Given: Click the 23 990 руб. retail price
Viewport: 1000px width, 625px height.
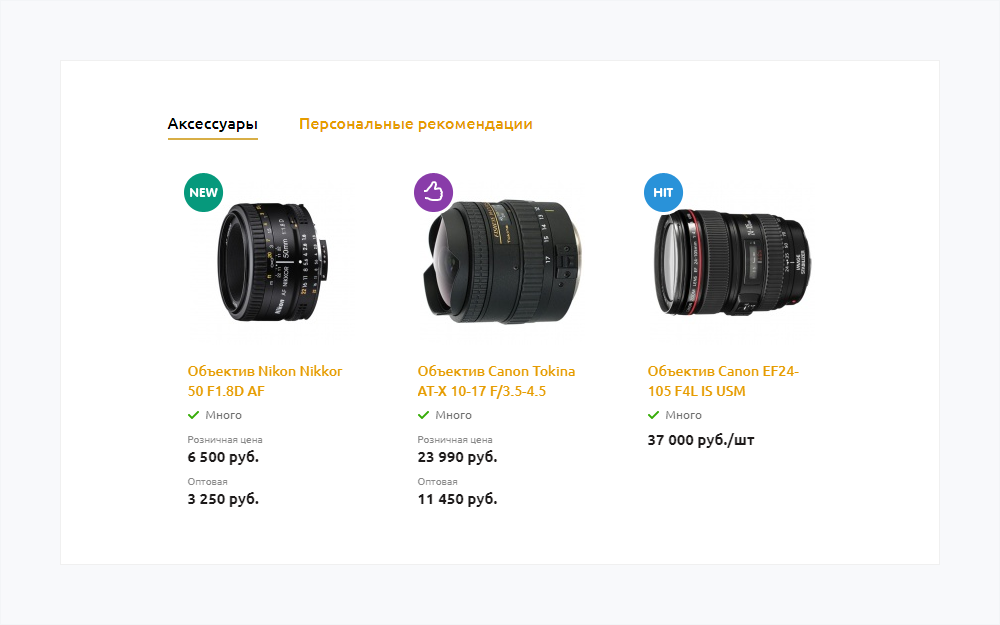Looking at the screenshot, I should [457, 457].
